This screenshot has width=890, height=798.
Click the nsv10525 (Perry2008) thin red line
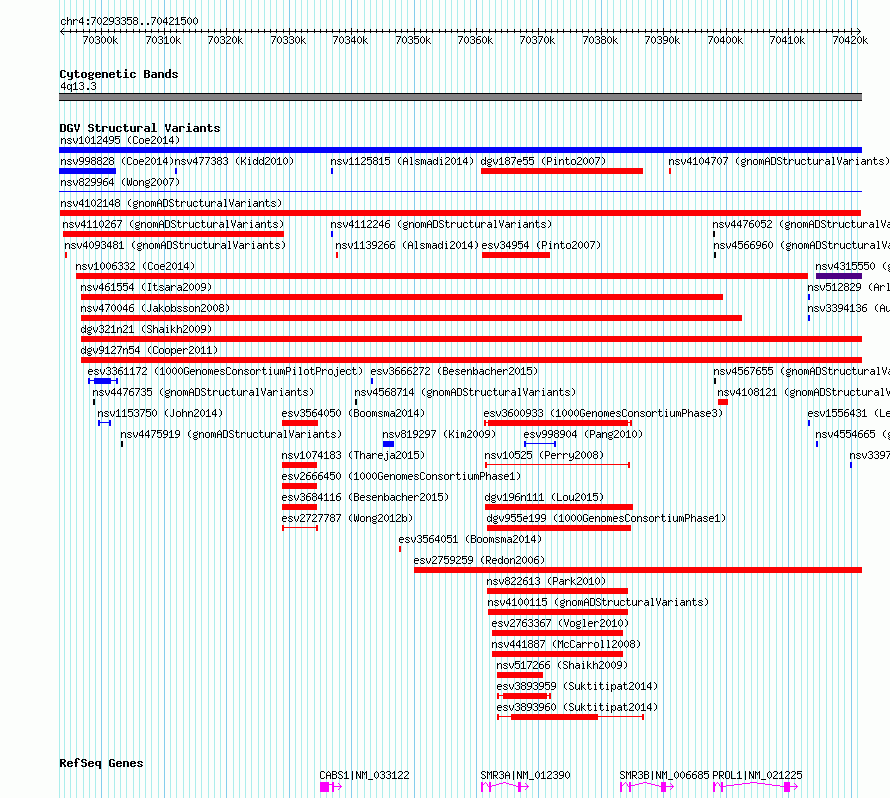(x=557, y=465)
